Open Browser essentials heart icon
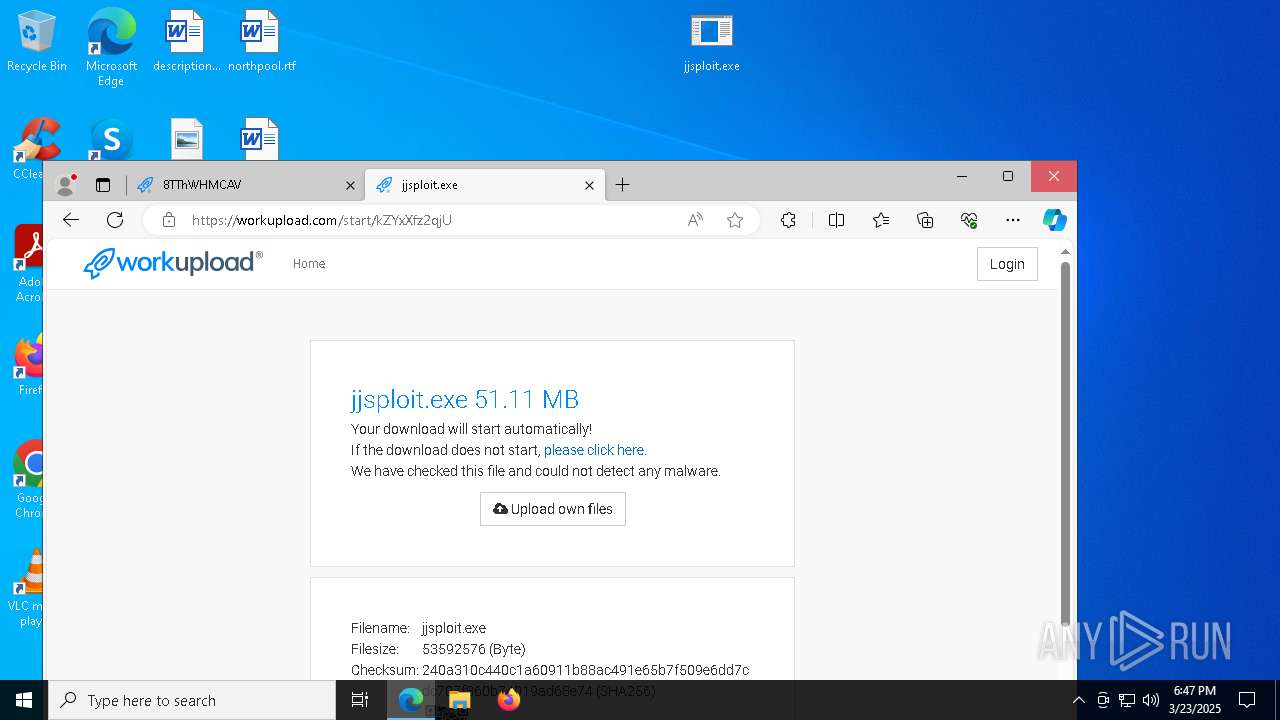This screenshot has height=720, width=1280. click(x=969, y=220)
